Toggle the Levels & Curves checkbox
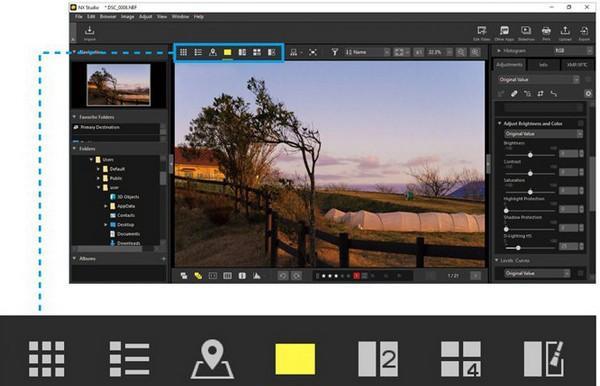 [581, 273]
